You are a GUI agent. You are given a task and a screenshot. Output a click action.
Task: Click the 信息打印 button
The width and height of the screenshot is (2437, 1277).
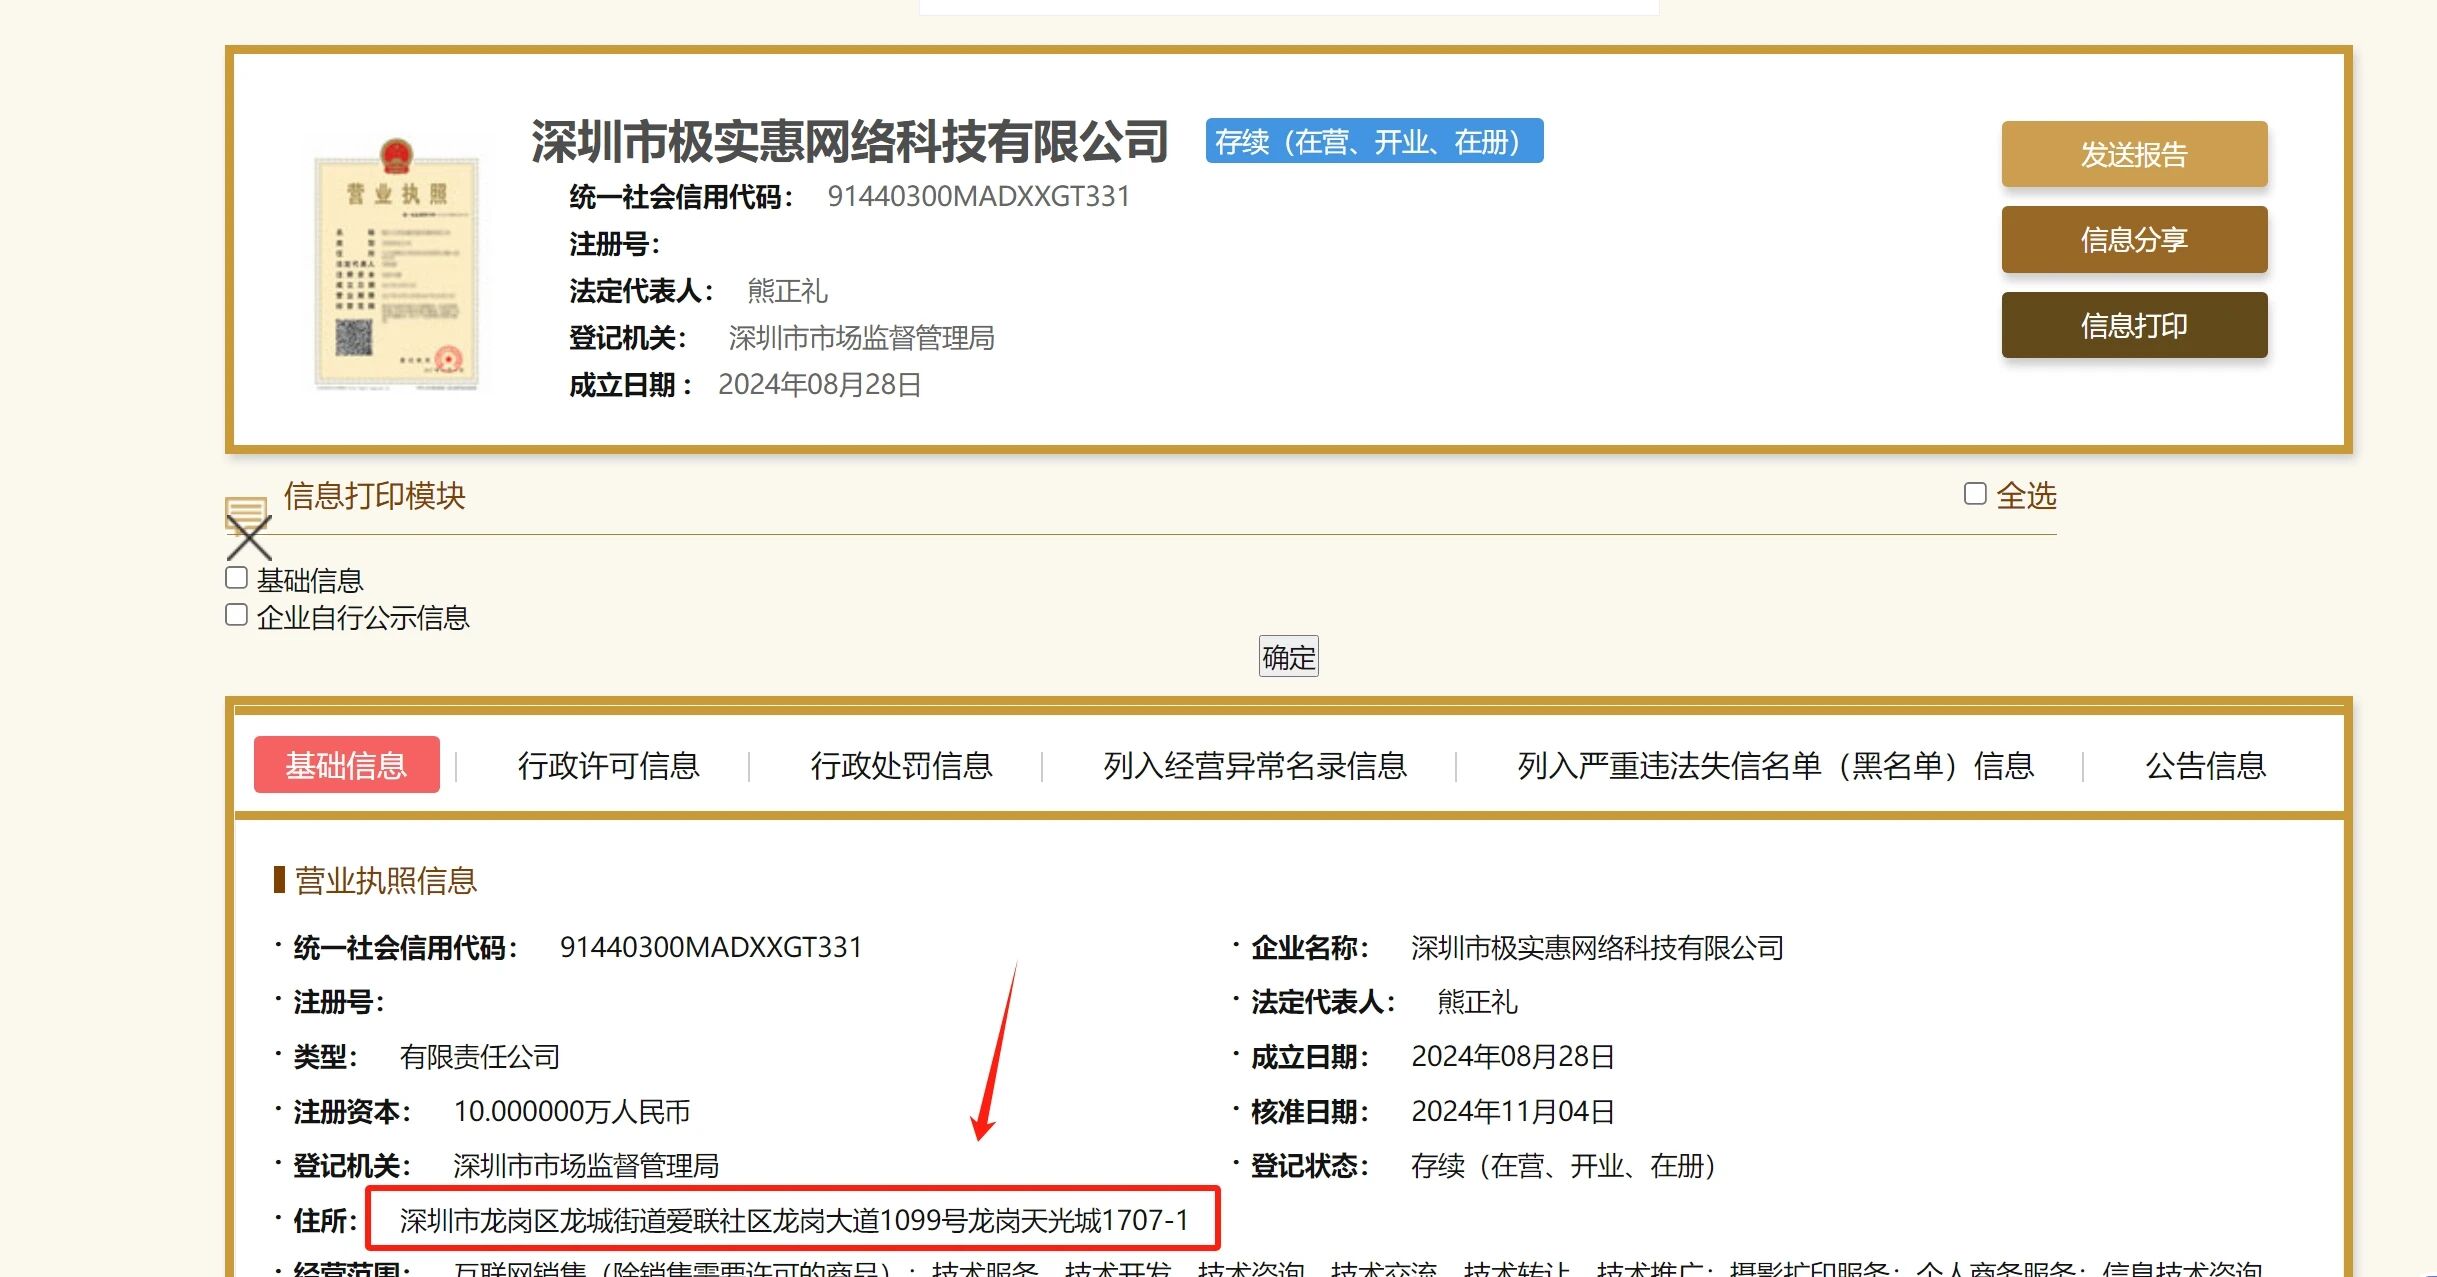coord(2133,325)
